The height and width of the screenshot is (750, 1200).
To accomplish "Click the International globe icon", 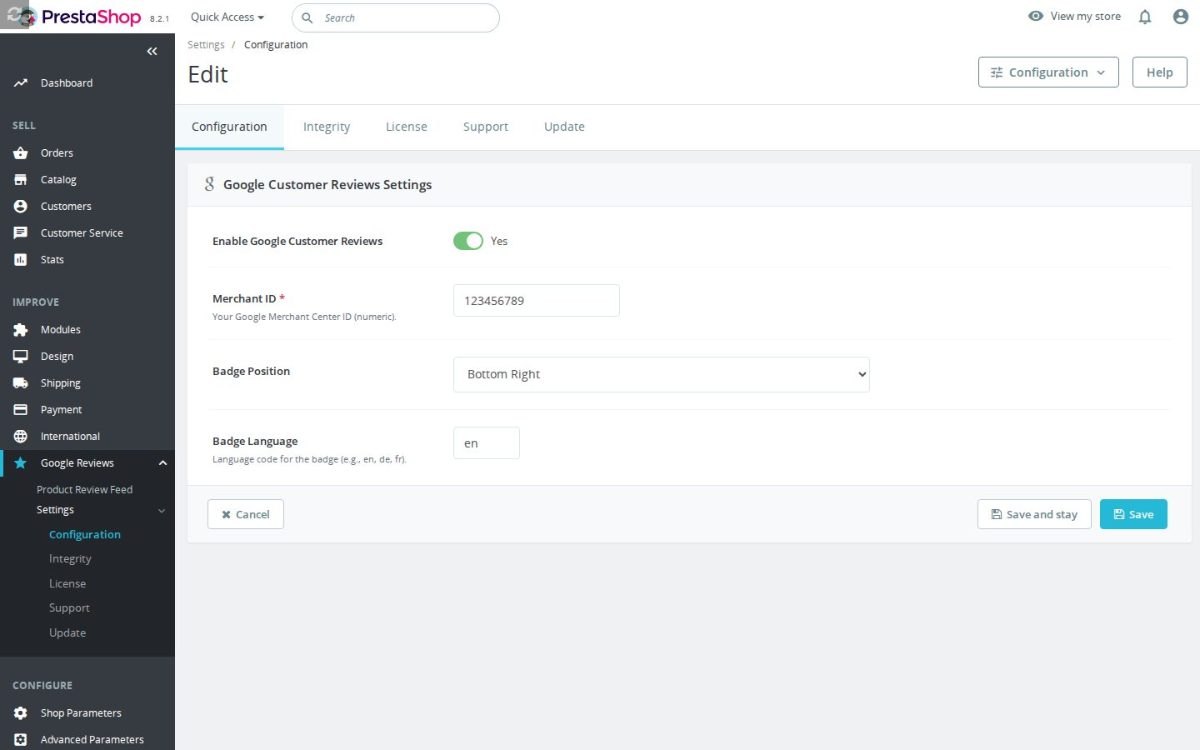I will point(20,436).
